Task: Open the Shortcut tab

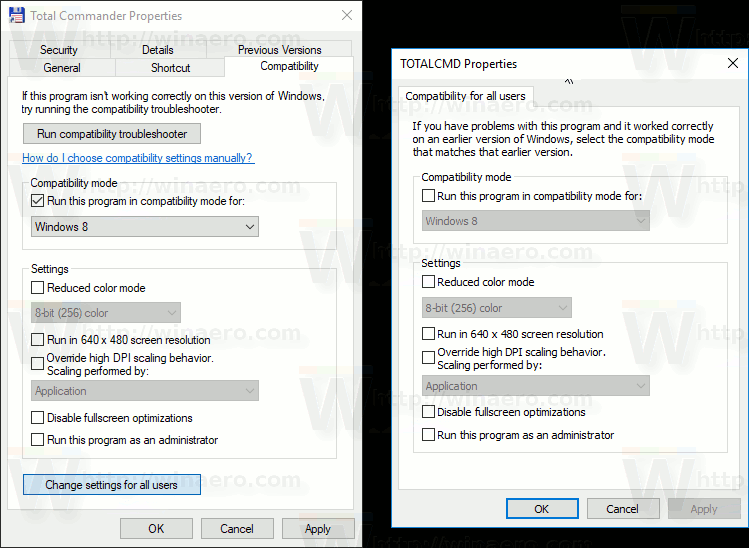Action: tap(171, 68)
